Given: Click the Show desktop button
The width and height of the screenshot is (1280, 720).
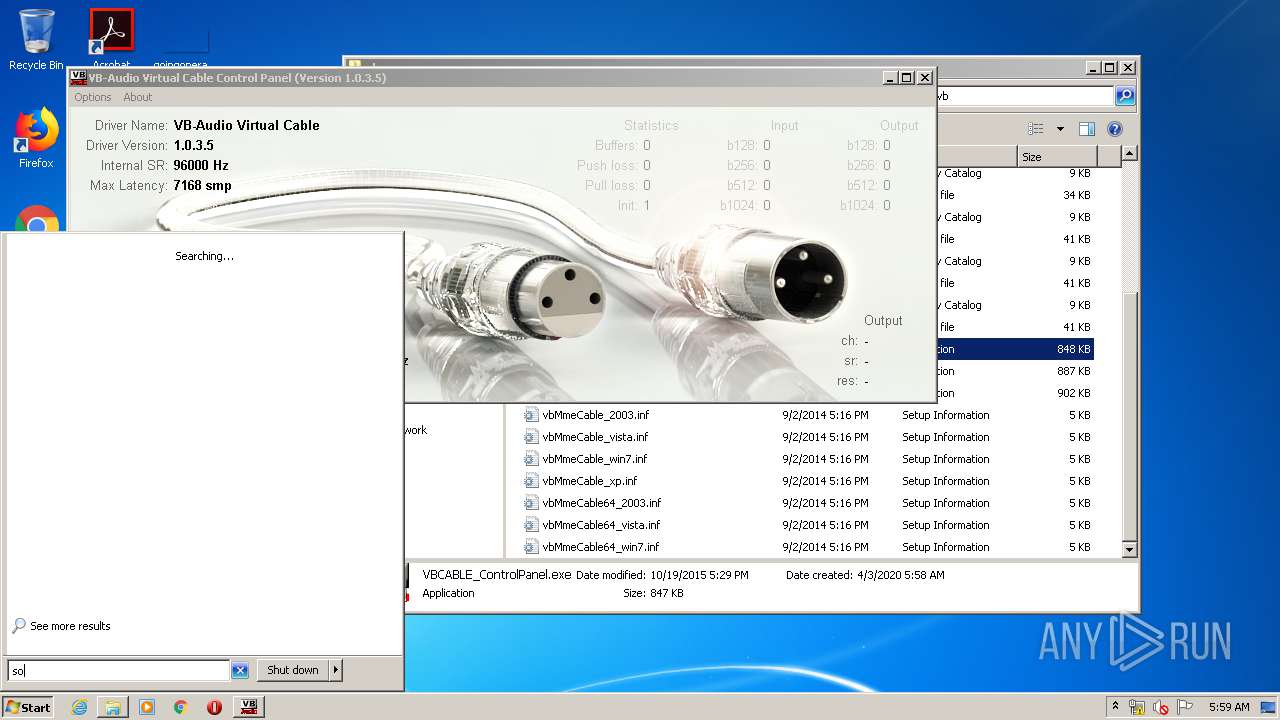Looking at the screenshot, I should pyautogui.click(x=1269, y=707).
